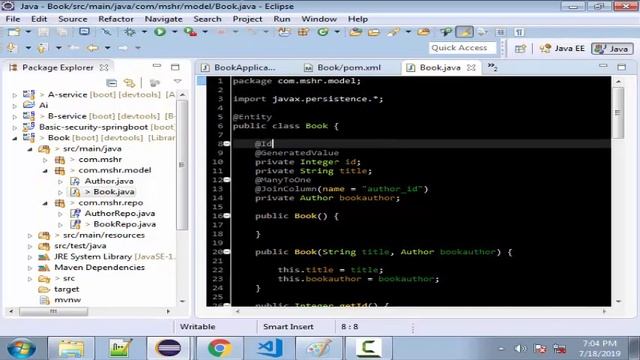Open the Run button dropdown arrow
The height and width of the screenshot is (360, 640).
(x=174, y=32)
